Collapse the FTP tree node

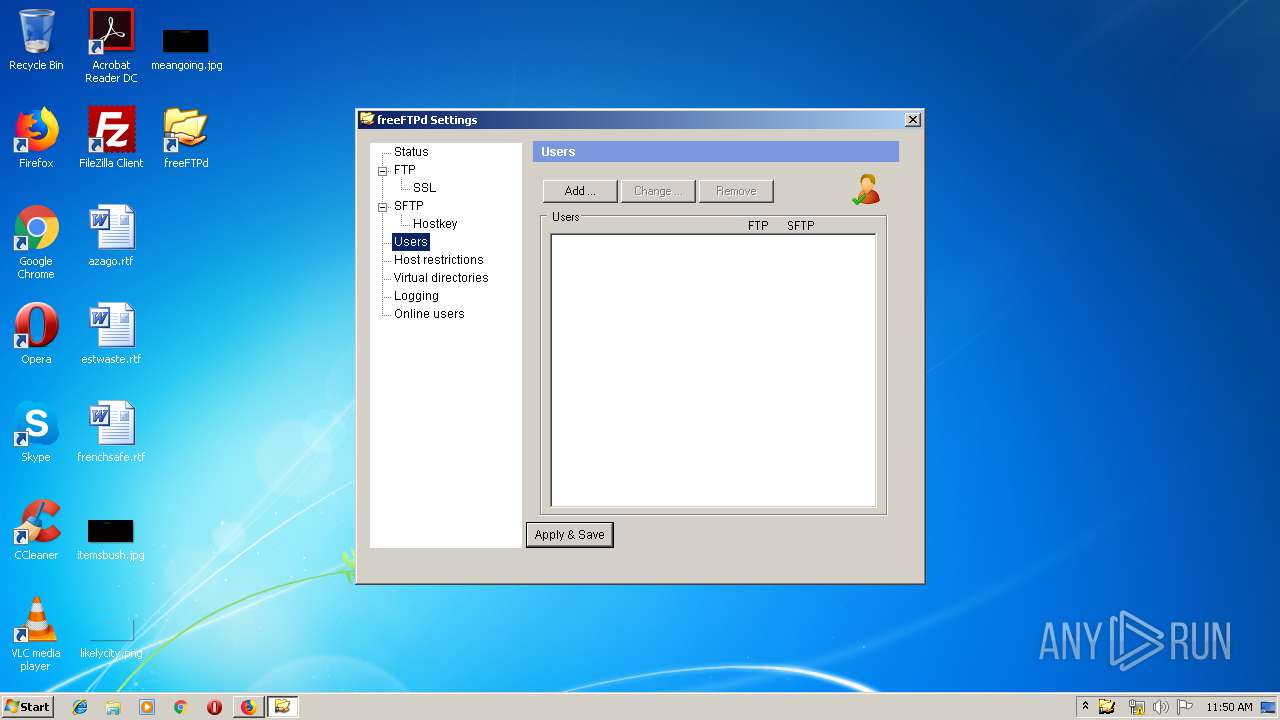(382, 171)
